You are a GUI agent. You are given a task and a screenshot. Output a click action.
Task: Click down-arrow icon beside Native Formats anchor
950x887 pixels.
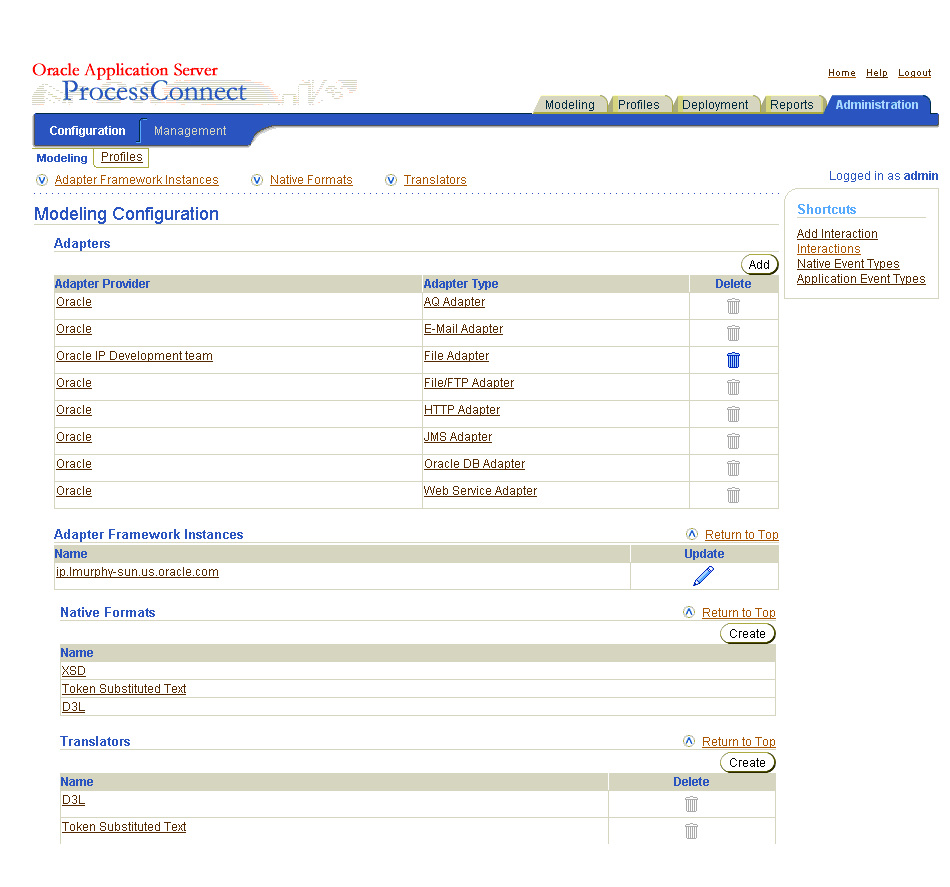(257, 180)
